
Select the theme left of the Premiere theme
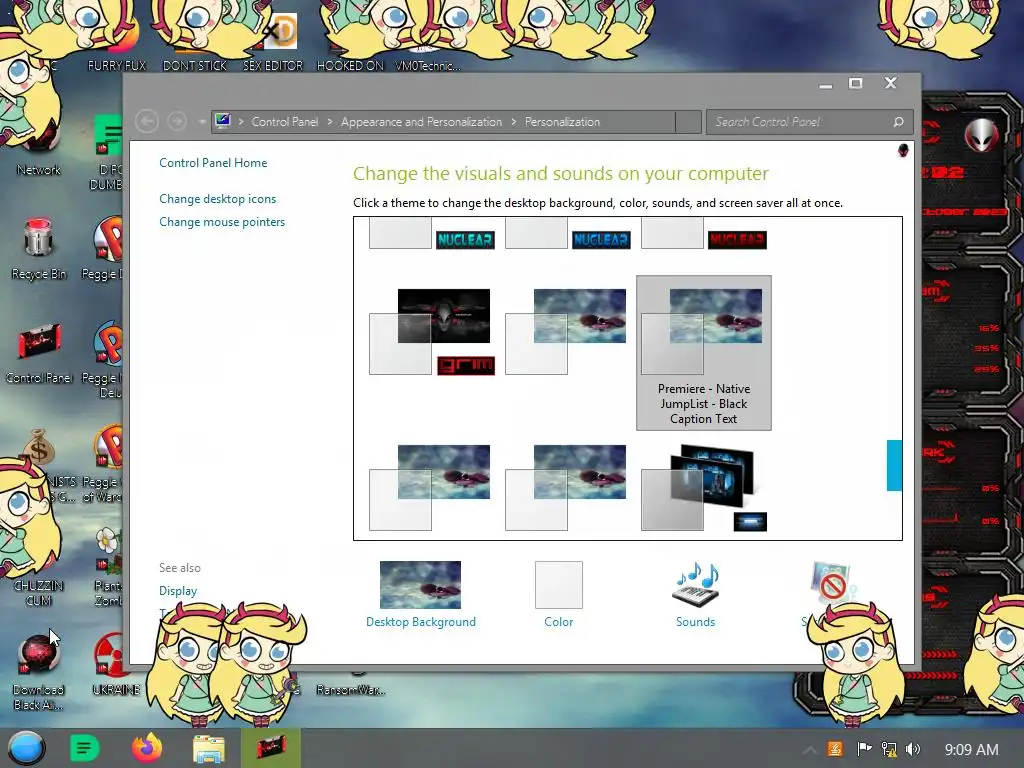[x=568, y=332]
